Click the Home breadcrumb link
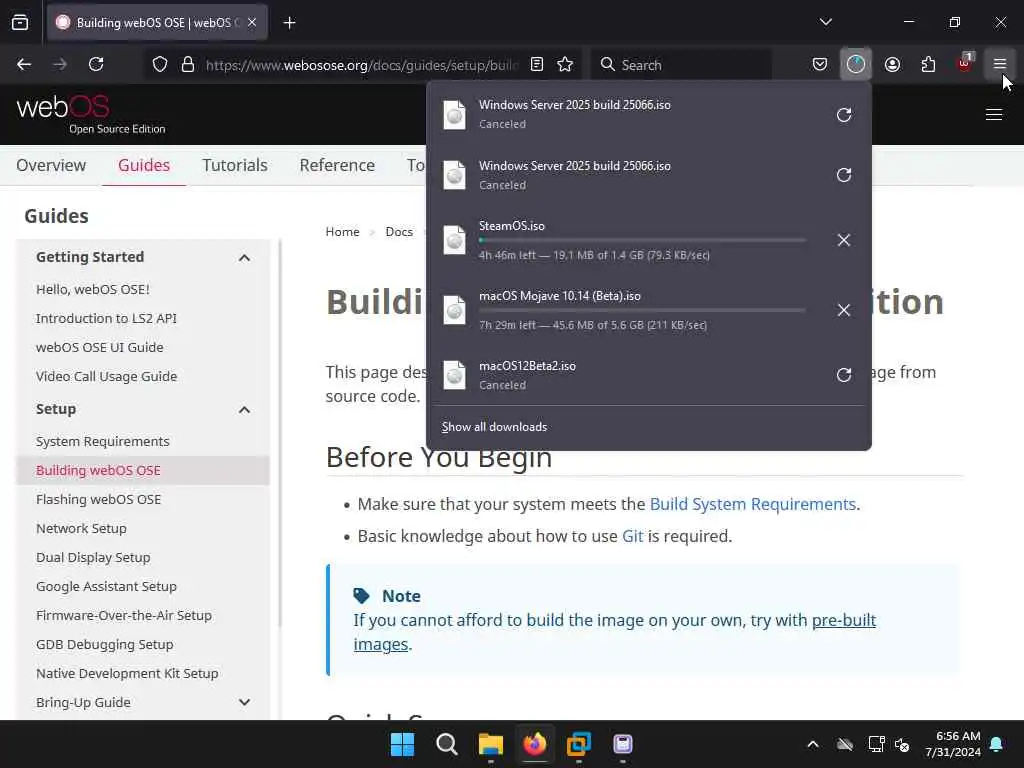 click(342, 232)
